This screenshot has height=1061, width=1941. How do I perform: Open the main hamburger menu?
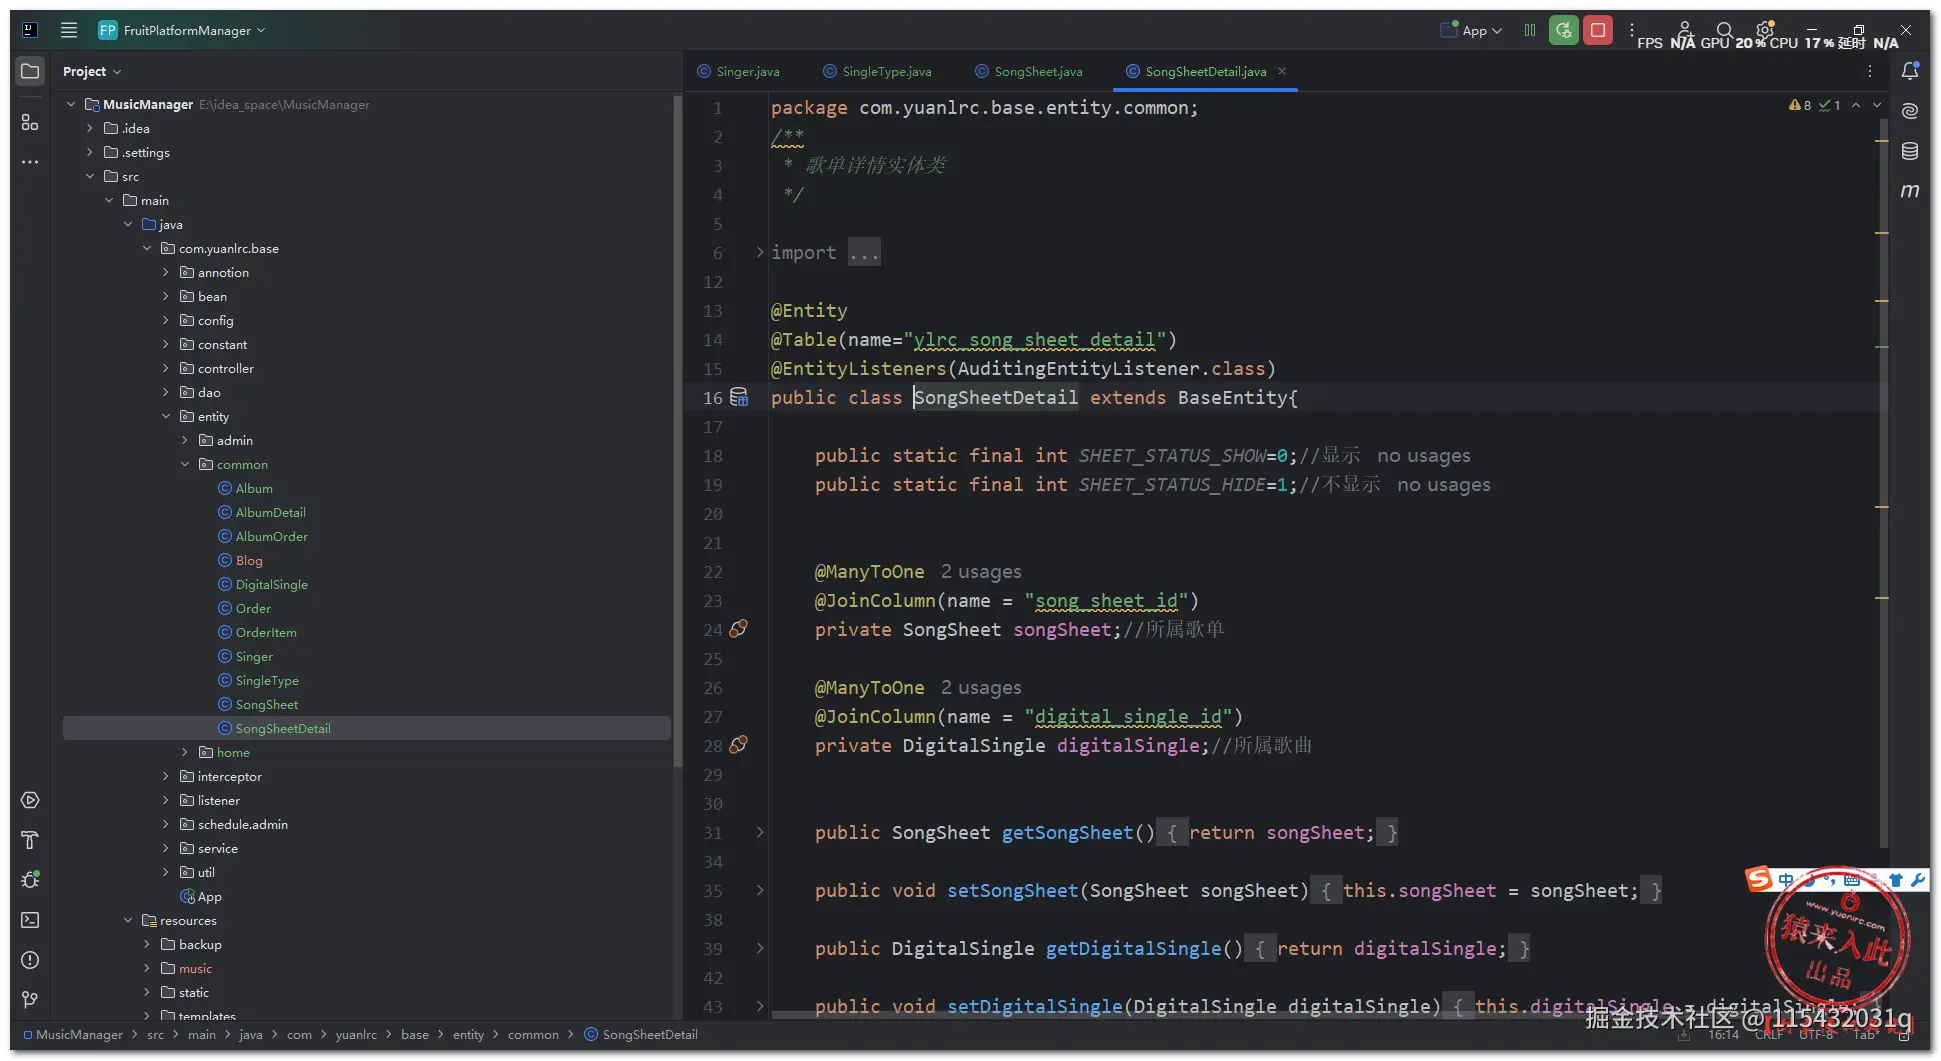(x=69, y=30)
